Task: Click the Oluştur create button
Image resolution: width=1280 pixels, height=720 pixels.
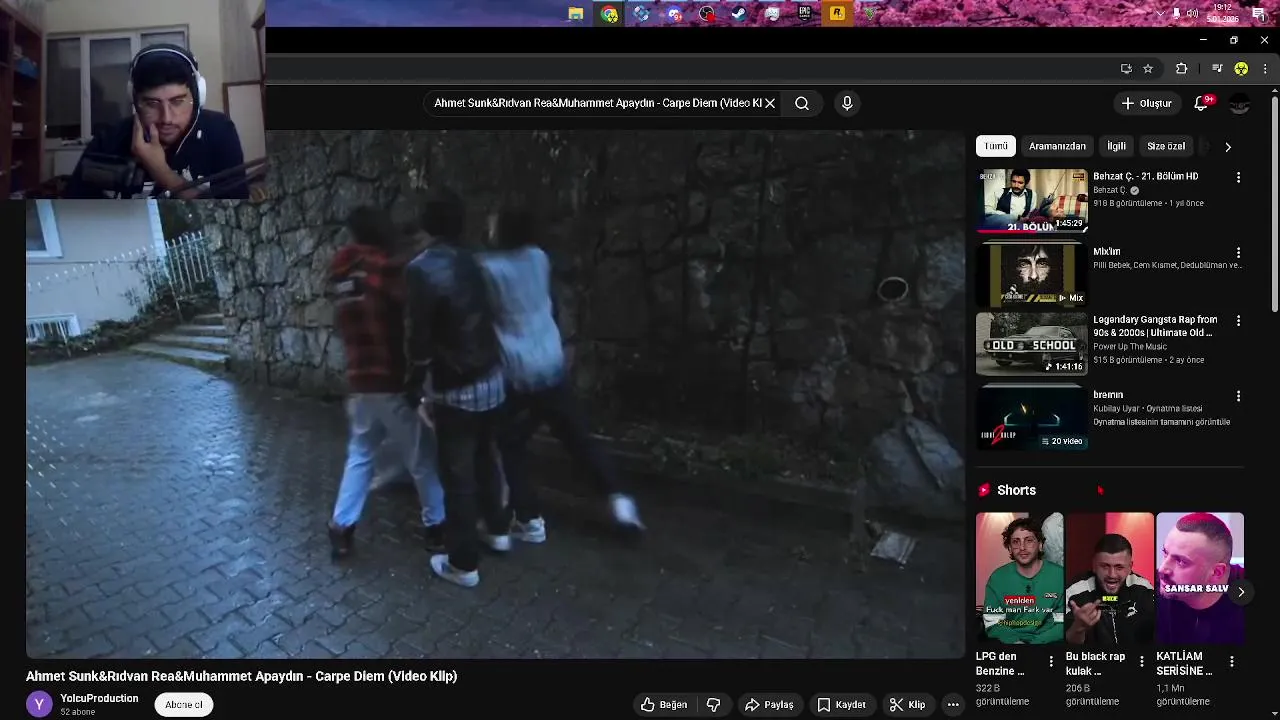Action: point(1146,103)
